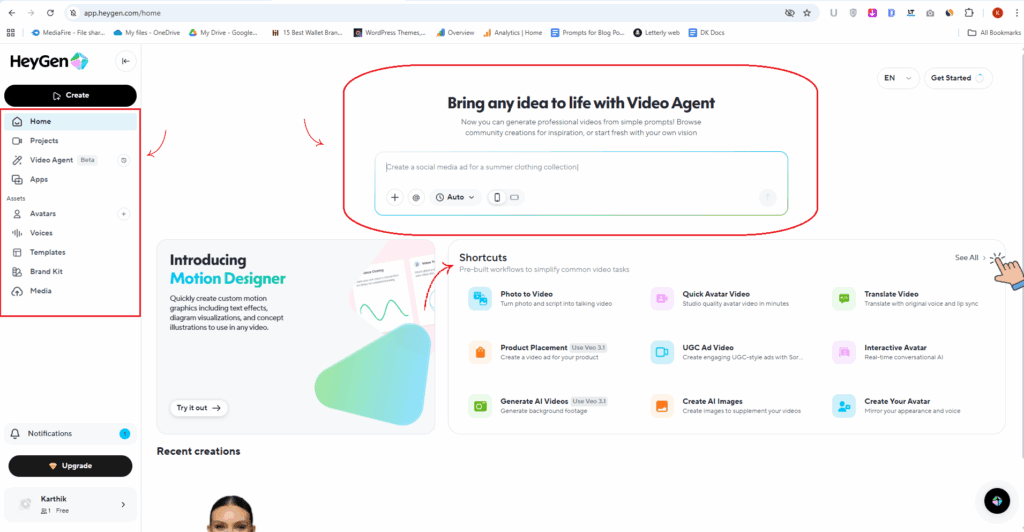Click the notifications count badge
The width and height of the screenshot is (1024, 532).
tap(125, 433)
